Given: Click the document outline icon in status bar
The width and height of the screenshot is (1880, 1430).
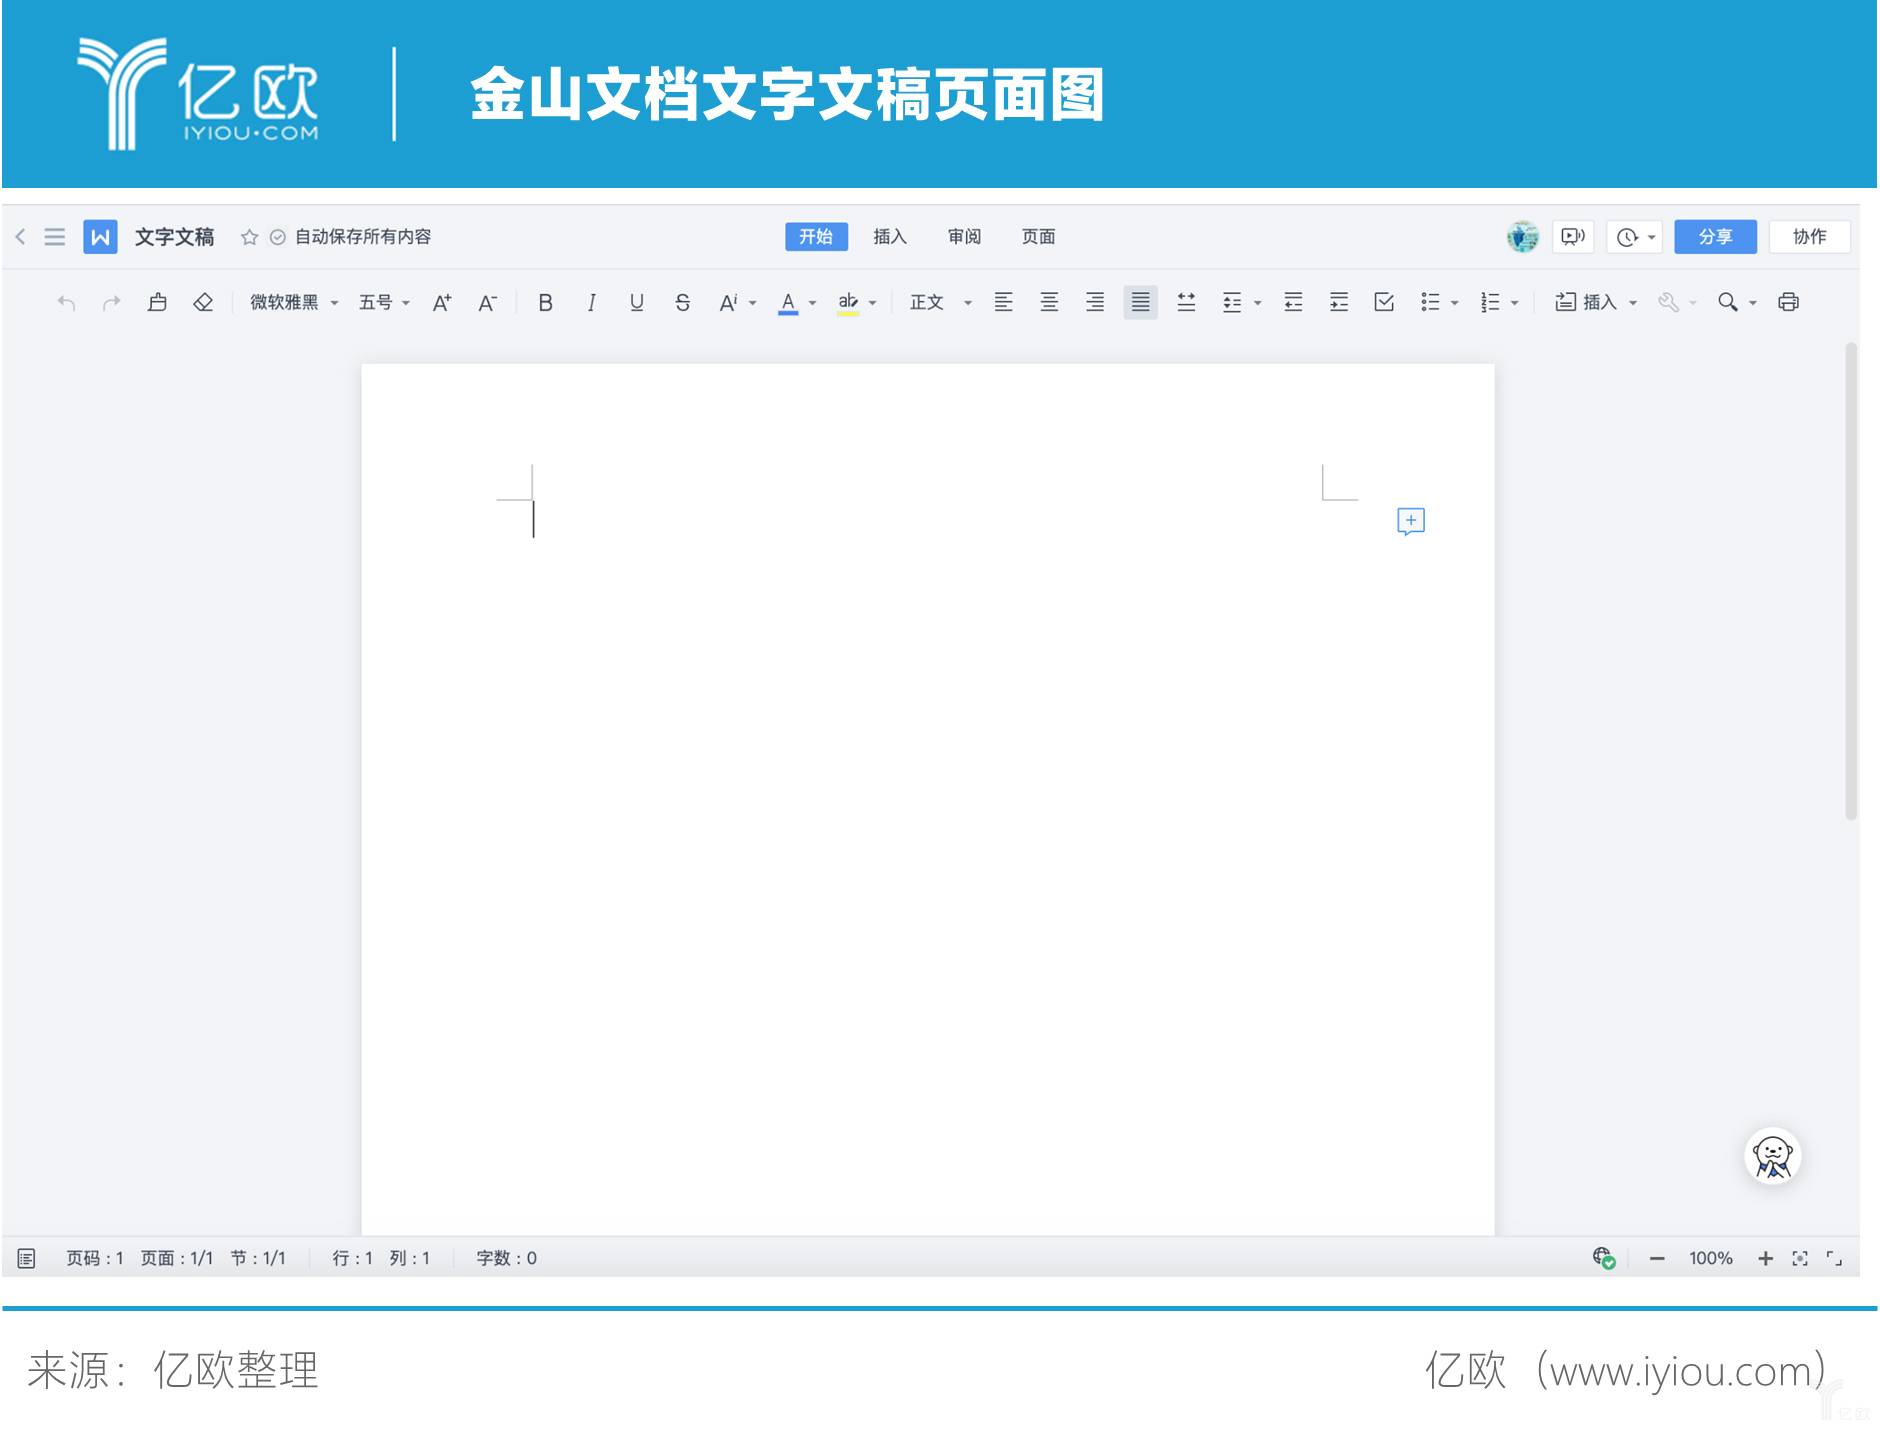Looking at the screenshot, I should (27, 1258).
